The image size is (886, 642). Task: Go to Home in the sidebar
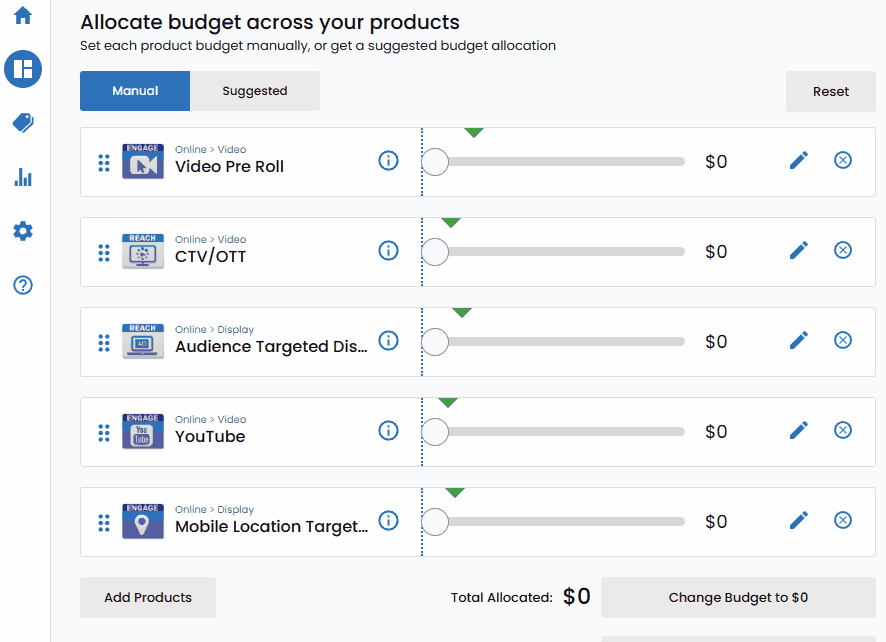23,16
